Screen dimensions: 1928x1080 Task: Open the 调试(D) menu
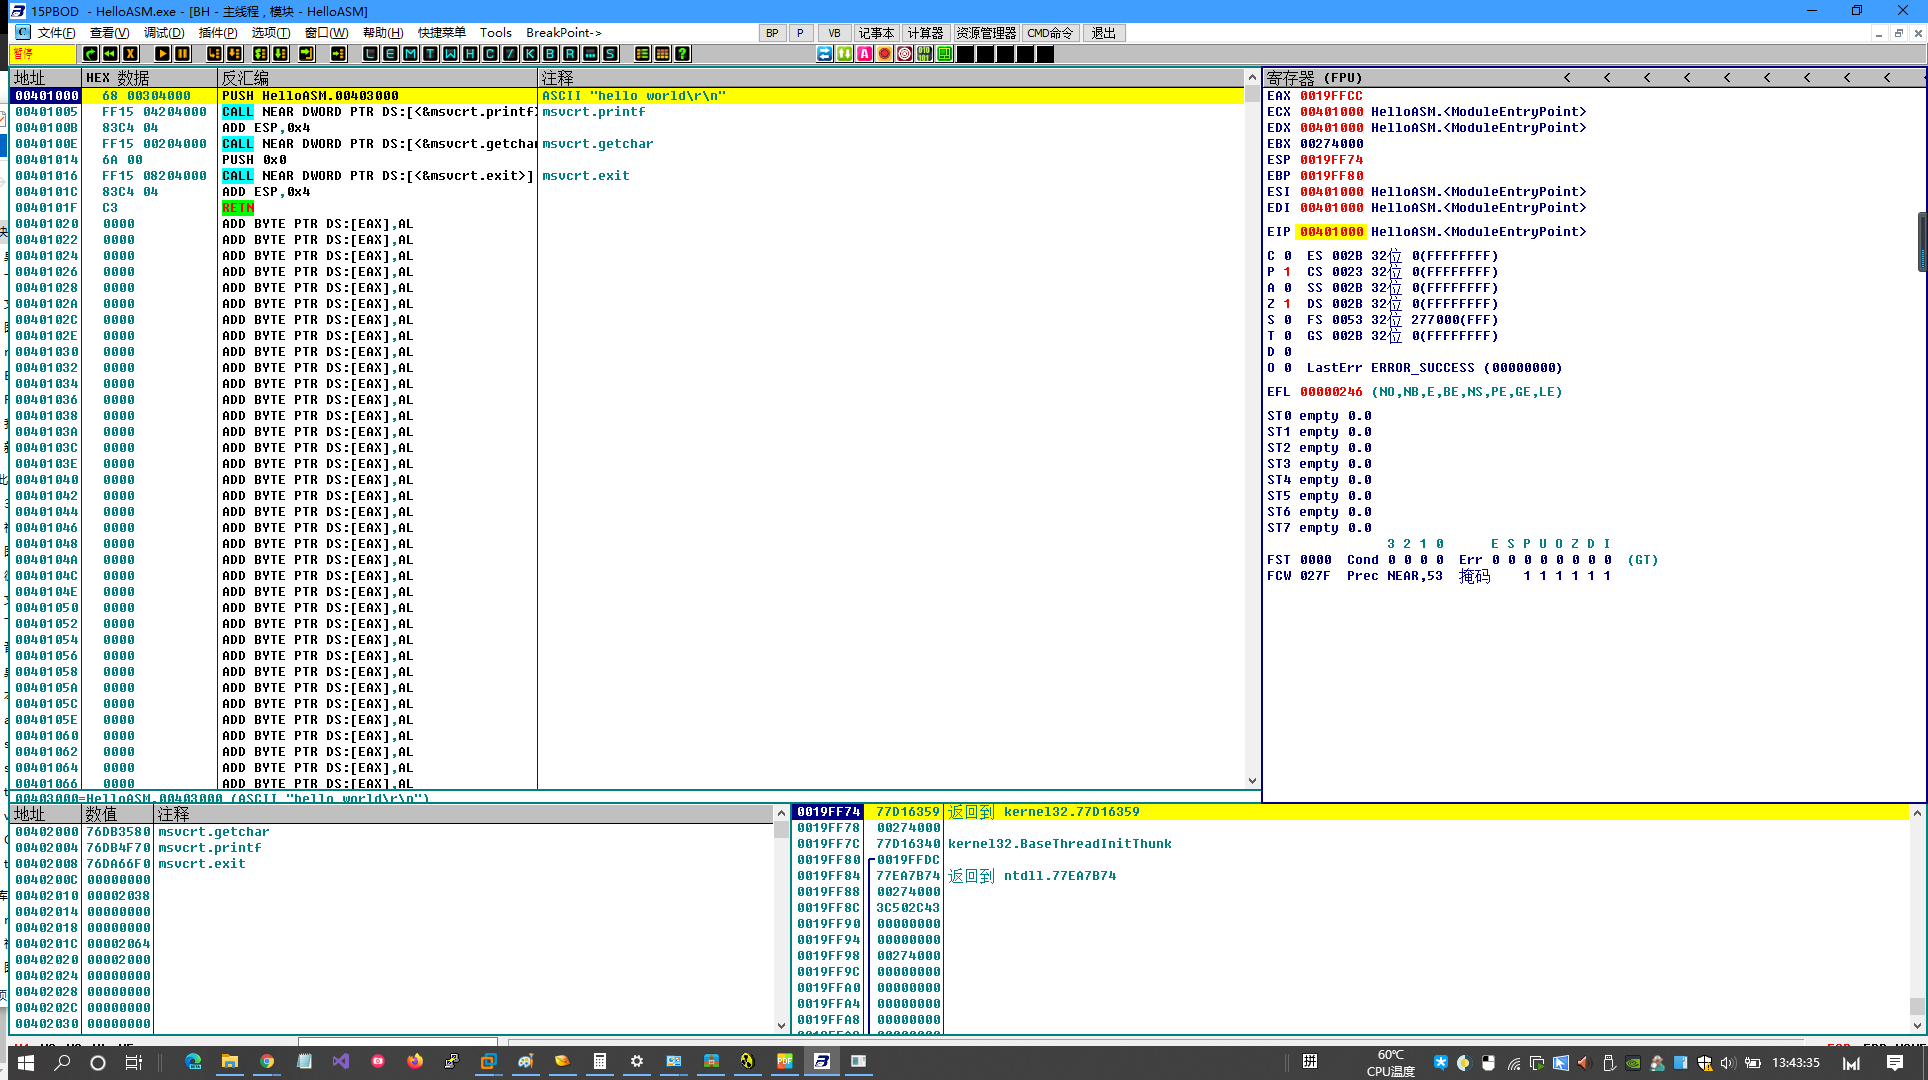tap(164, 33)
